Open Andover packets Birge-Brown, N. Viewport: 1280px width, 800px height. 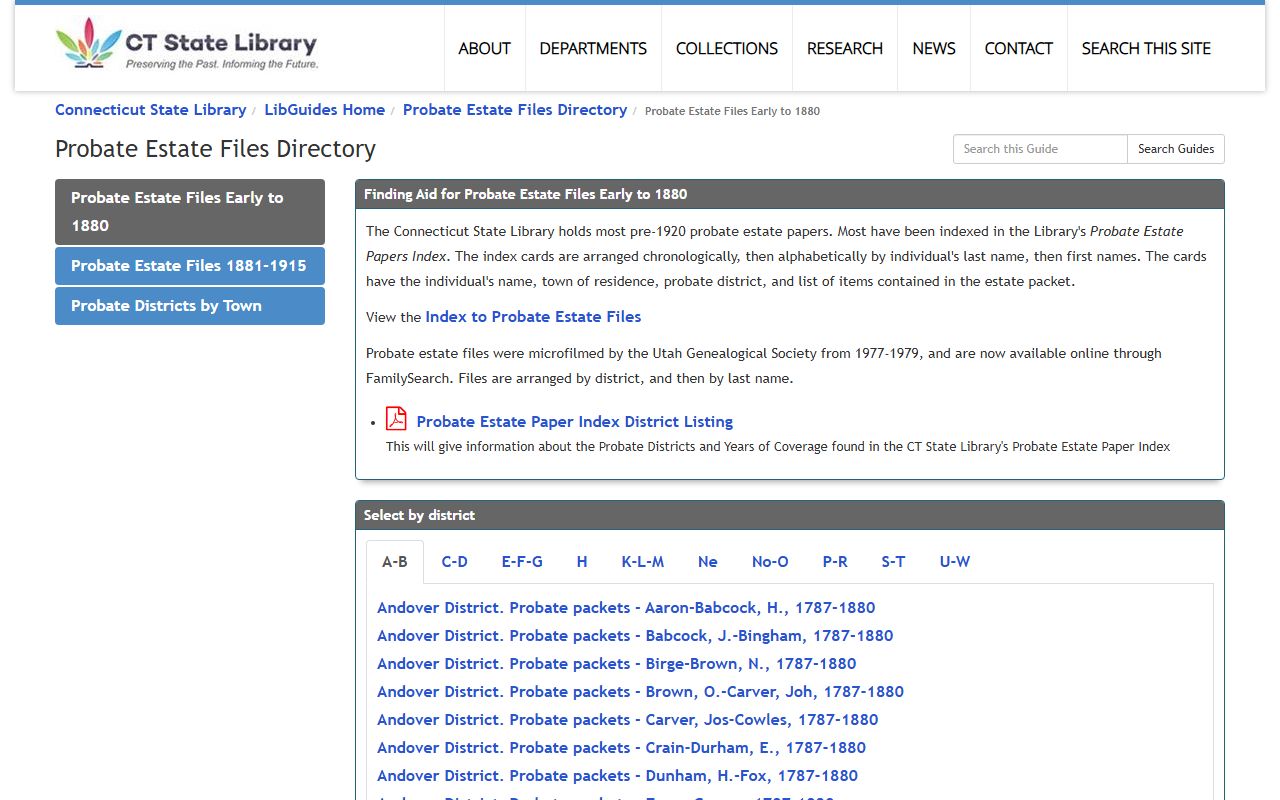tap(617, 664)
